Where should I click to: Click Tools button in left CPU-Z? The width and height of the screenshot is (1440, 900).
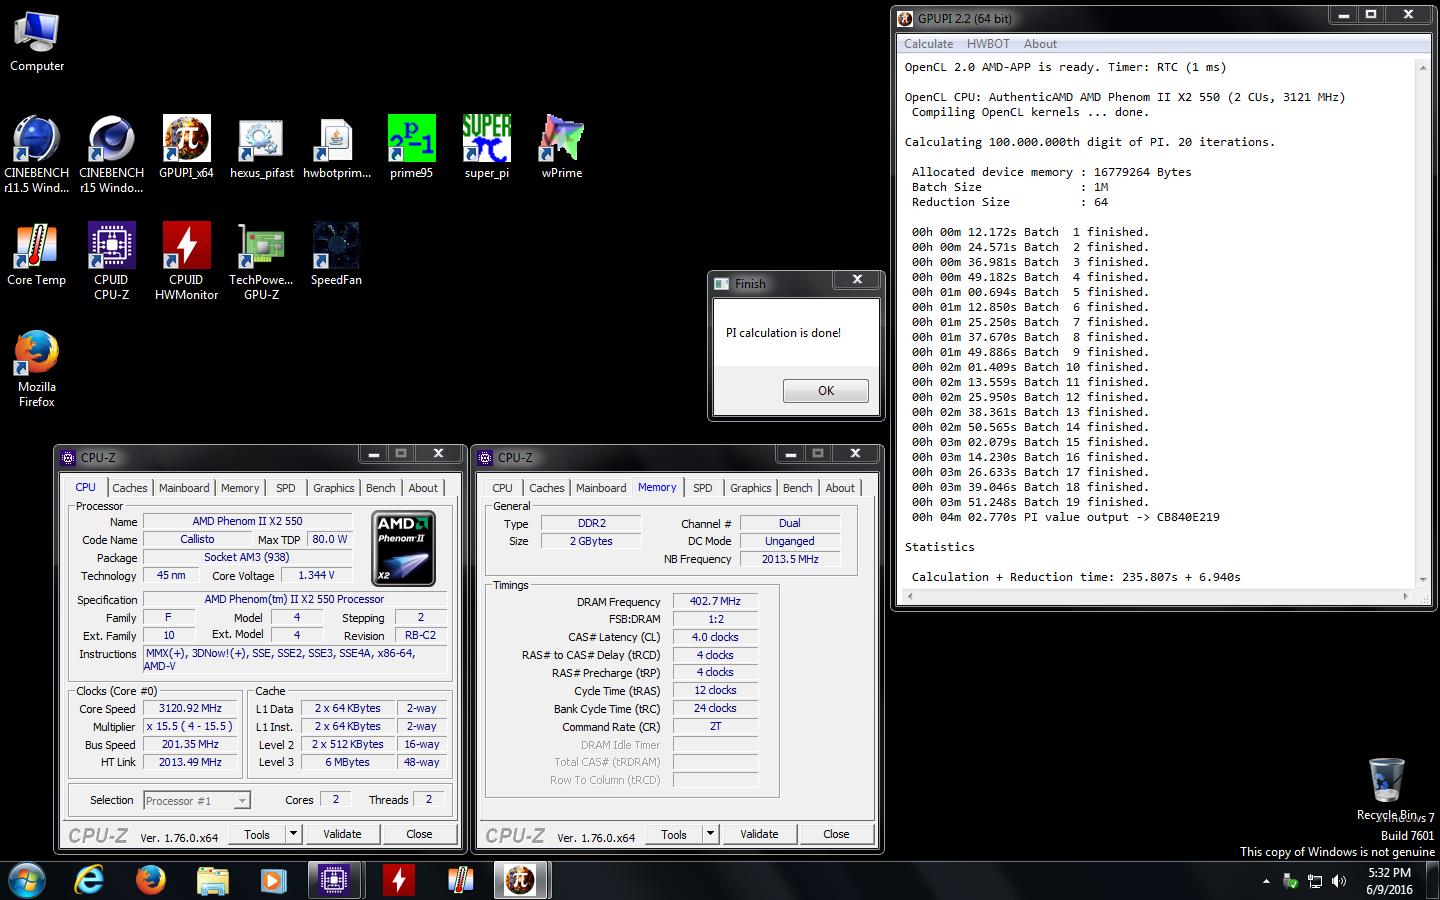257,834
